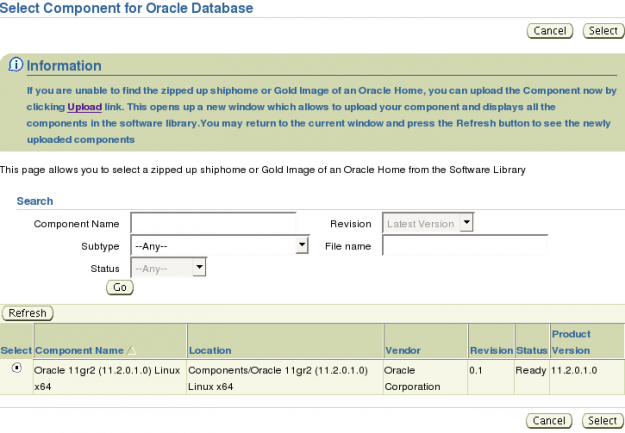625x433 pixels.
Task: Click the page title Select Component for Oracle Database
Action: pyautogui.click(x=126, y=8)
